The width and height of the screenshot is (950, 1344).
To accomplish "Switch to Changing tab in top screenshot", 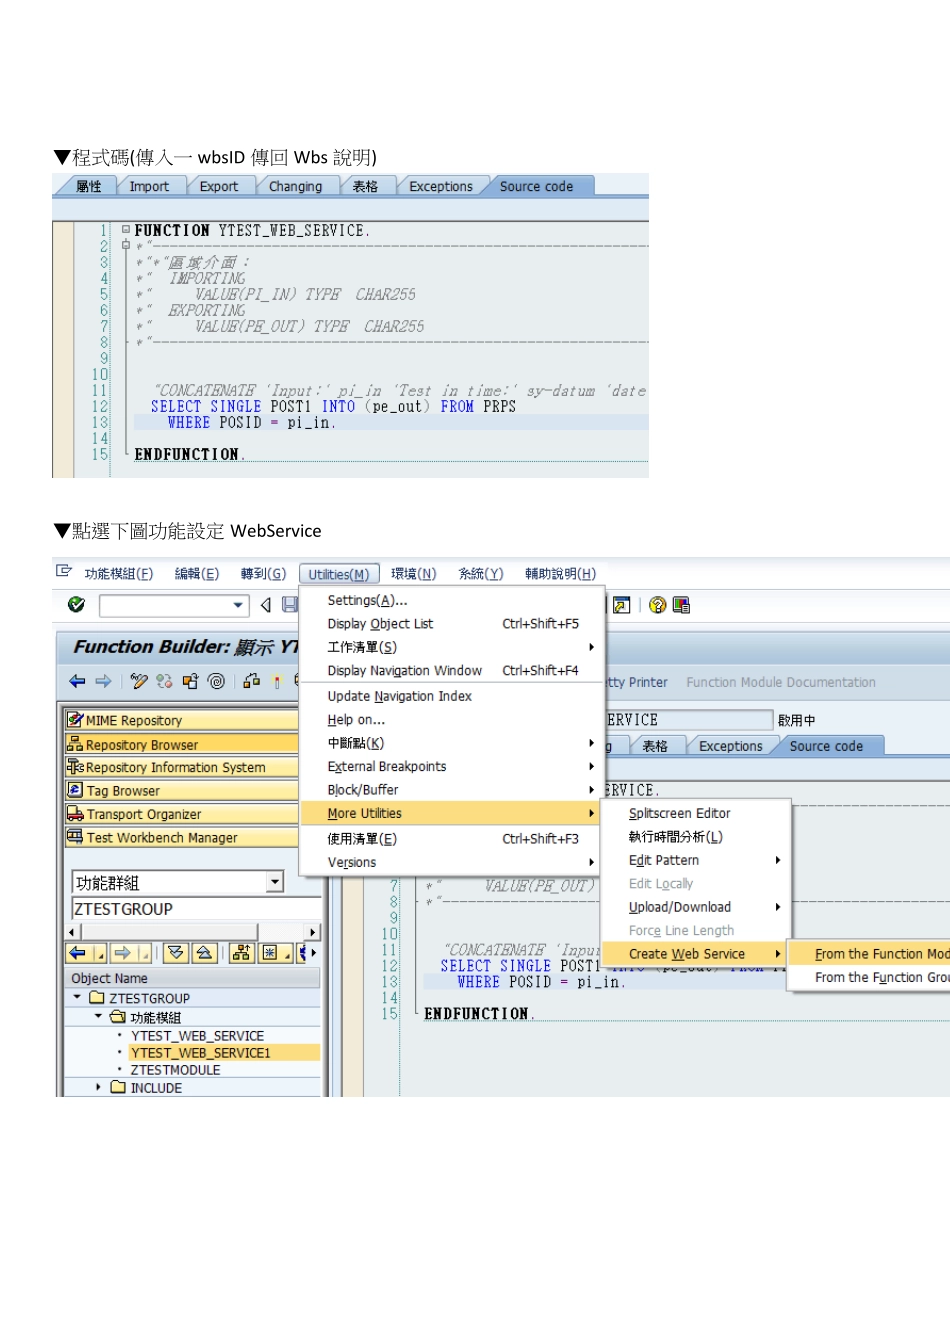I will tap(295, 186).
